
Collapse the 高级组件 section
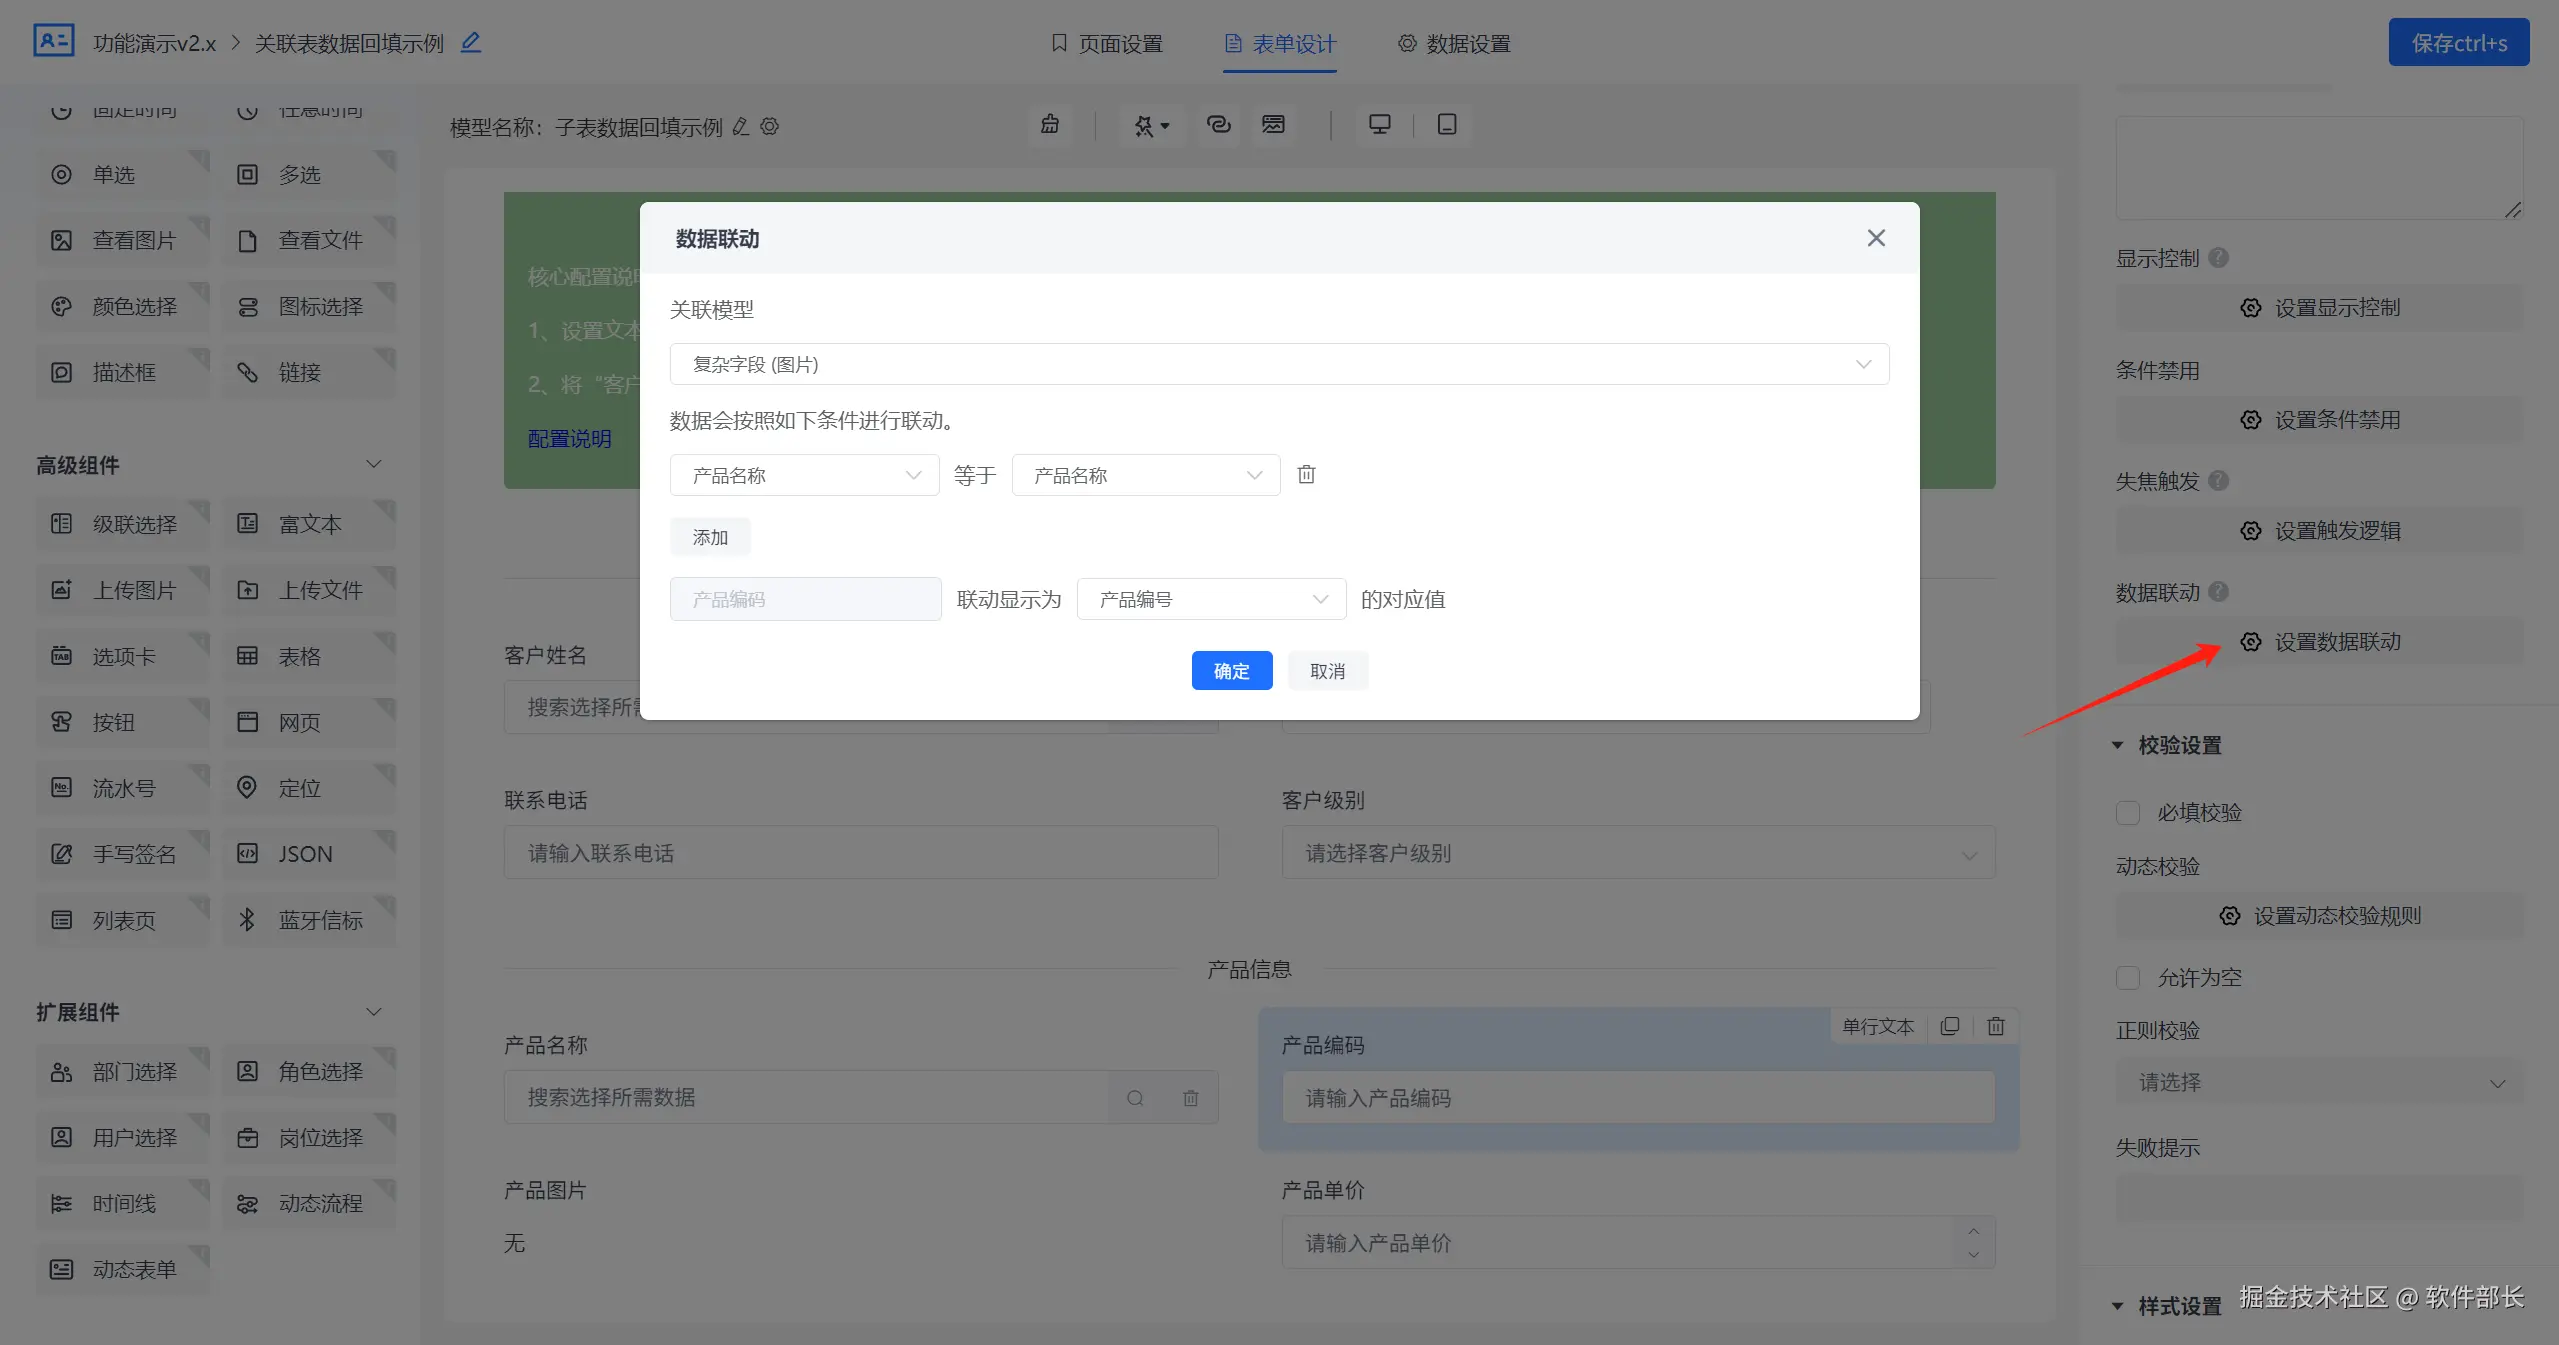click(373, 464)
